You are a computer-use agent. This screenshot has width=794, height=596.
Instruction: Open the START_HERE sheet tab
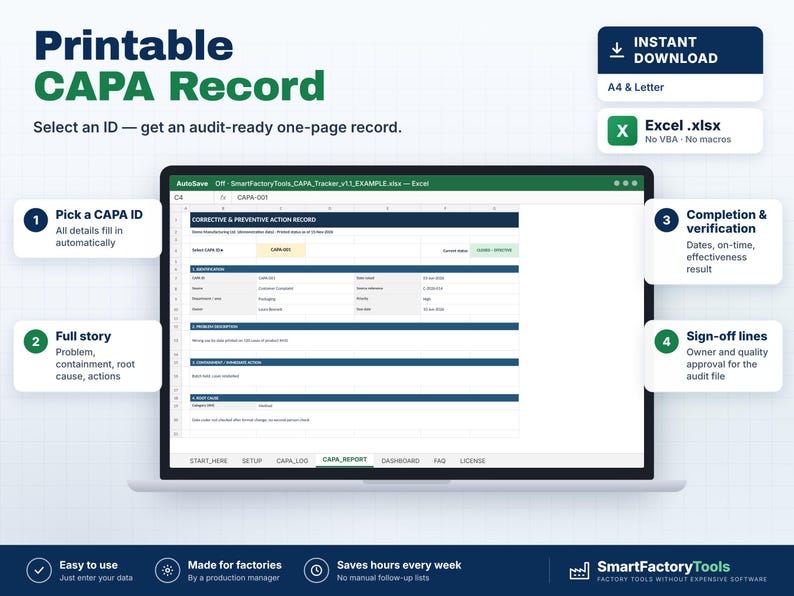click(208, 461)
